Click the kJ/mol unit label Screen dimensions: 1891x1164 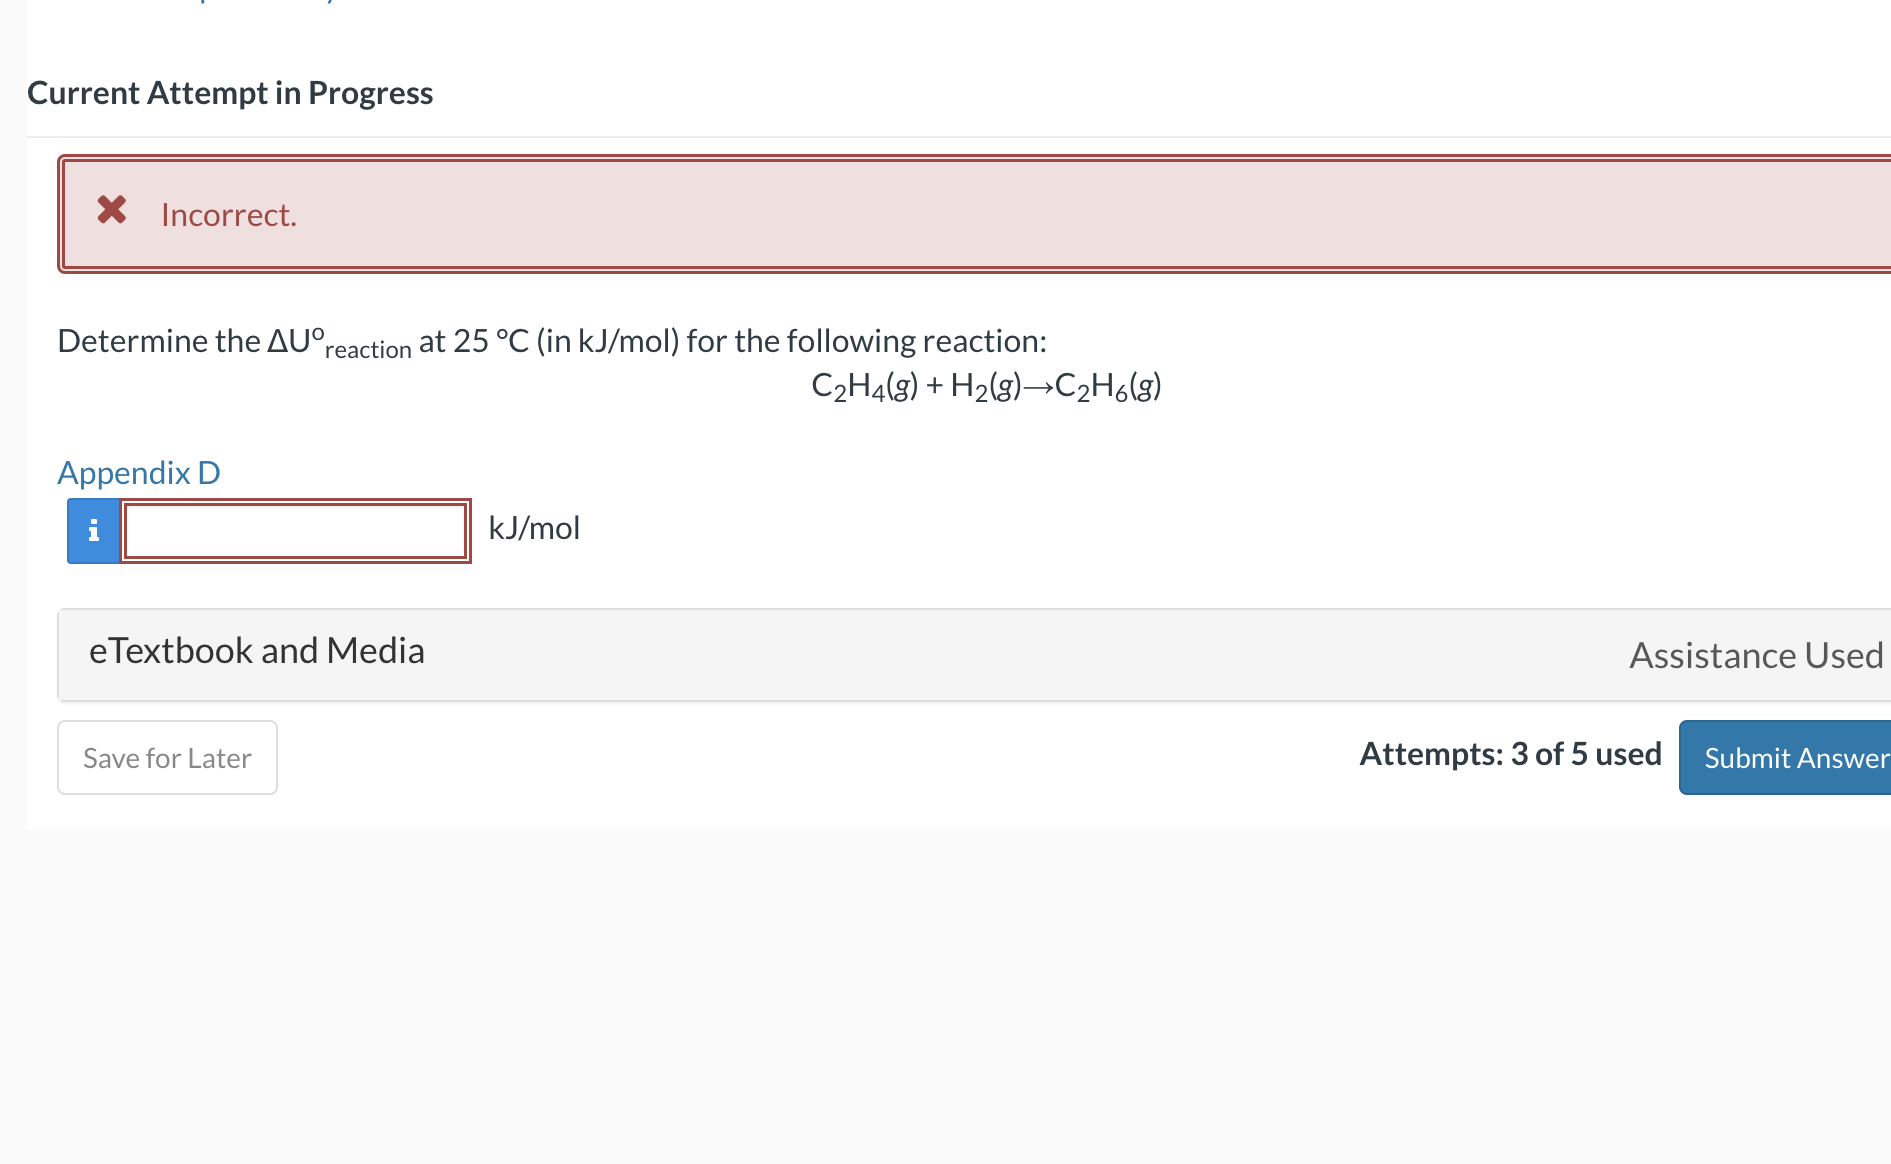click(x=534, y=527)
